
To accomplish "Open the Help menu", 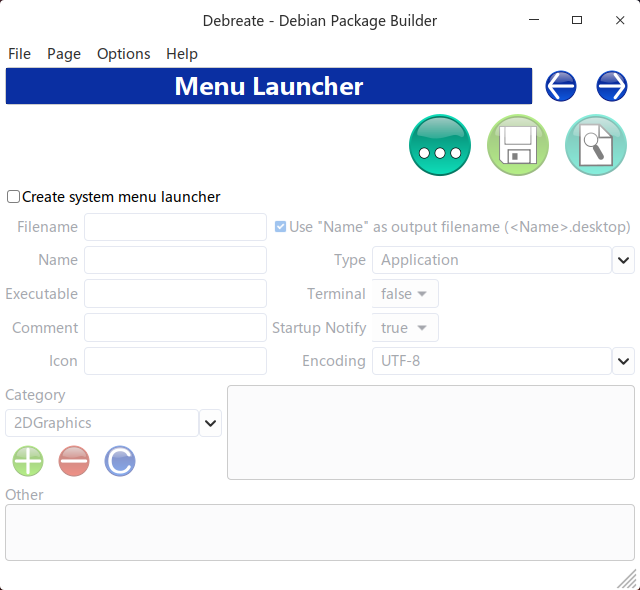I will click(182, 54).
